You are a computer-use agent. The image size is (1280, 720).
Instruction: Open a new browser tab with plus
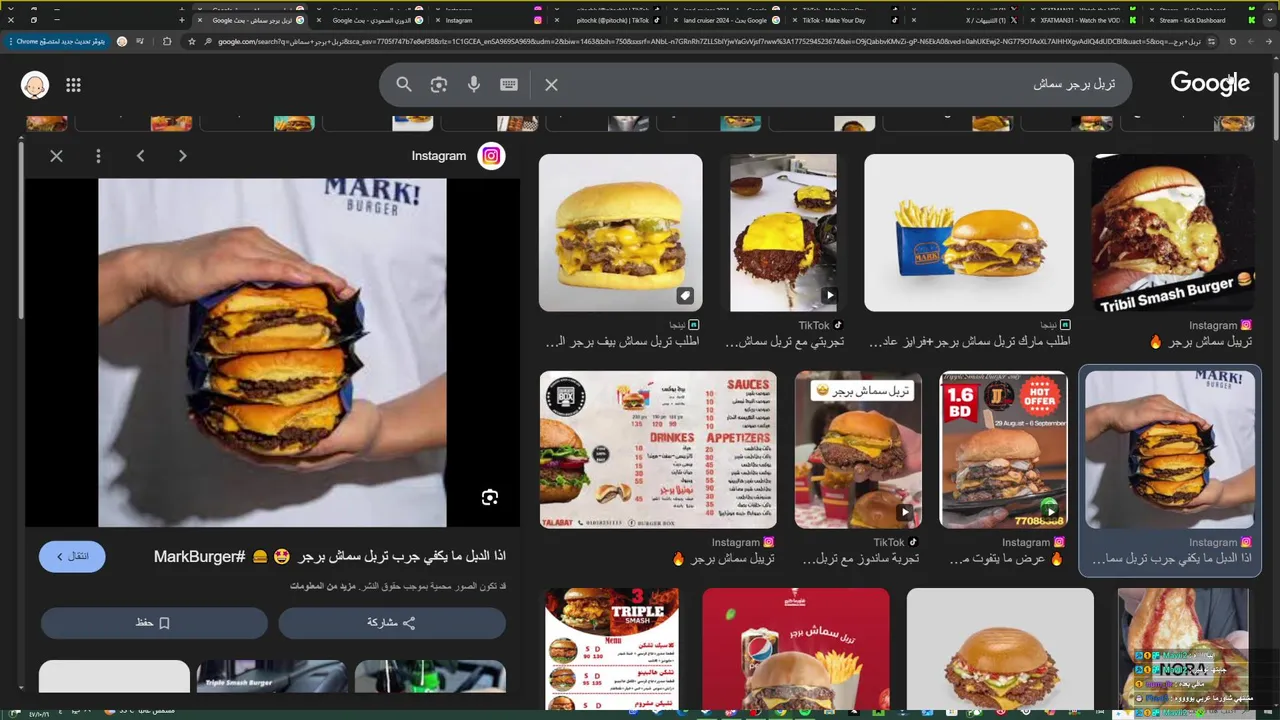tap(181, 20)
